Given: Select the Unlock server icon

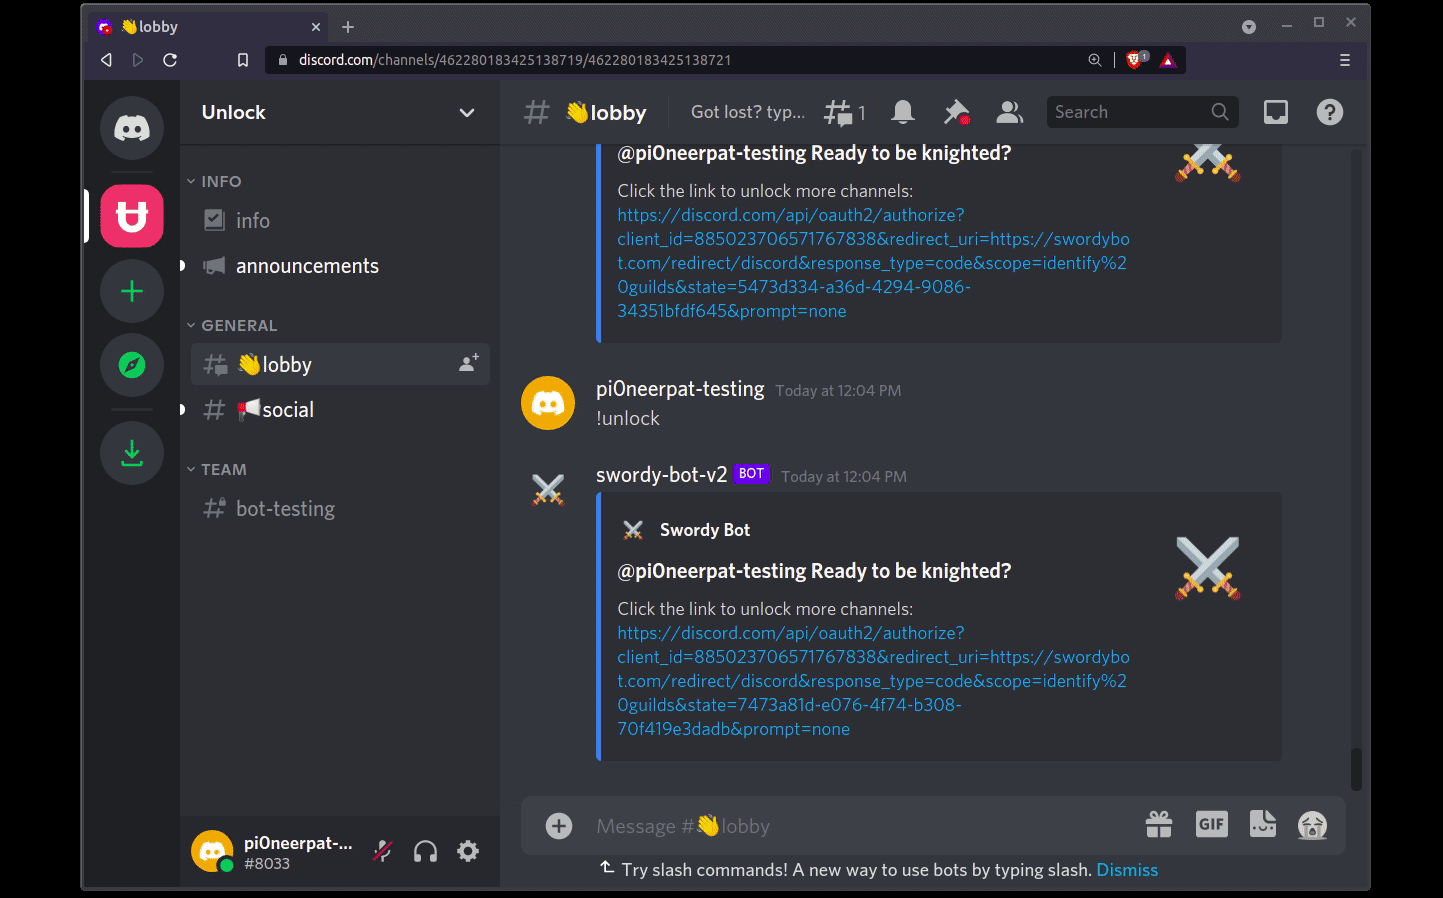Looking at the screenshot, I should pos(132,216).
